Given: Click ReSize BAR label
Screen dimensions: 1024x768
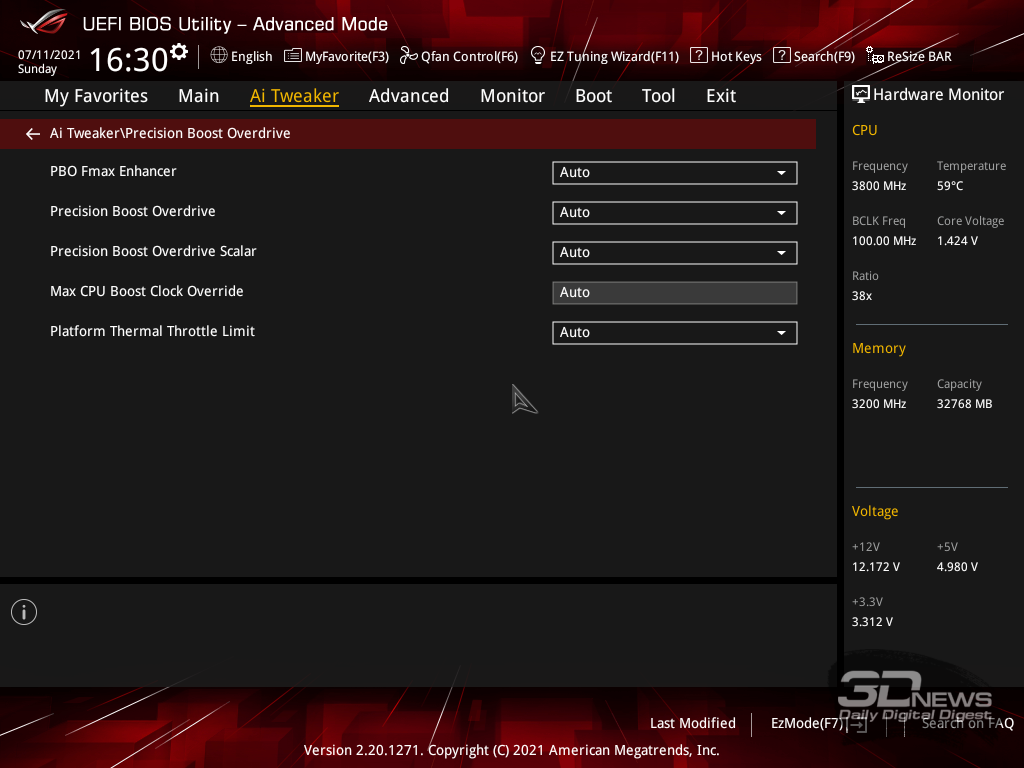Looking at the screenshot, I should [919, 56].
